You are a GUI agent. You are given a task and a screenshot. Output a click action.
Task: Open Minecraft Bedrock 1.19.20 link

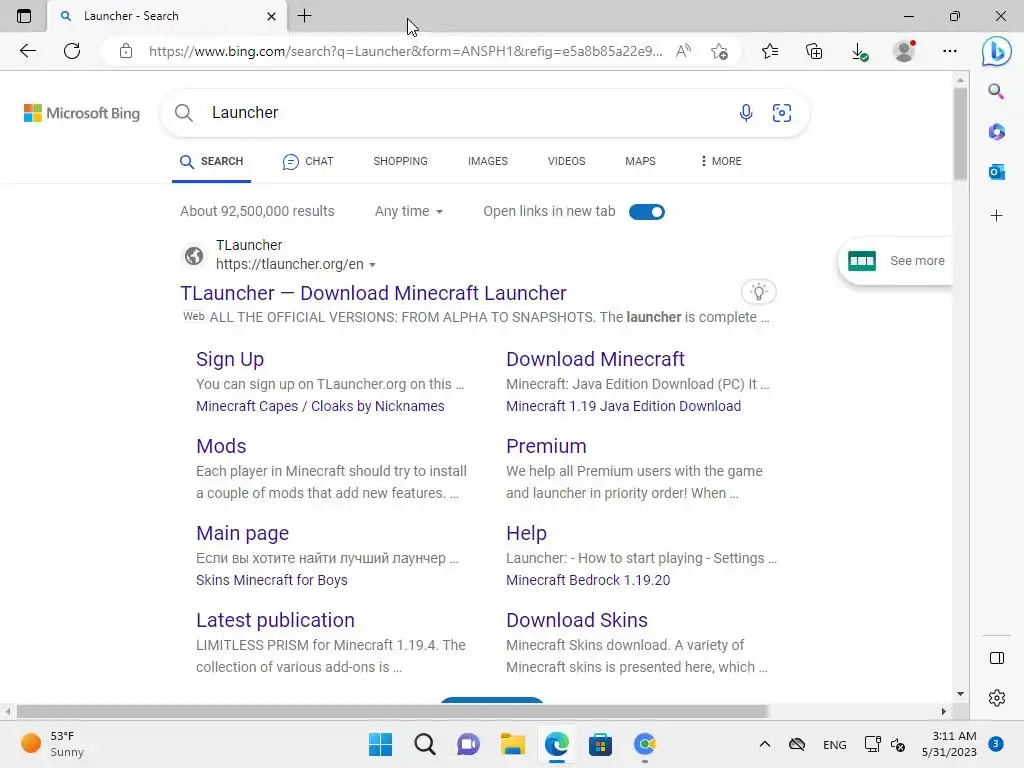pos(588,580)
